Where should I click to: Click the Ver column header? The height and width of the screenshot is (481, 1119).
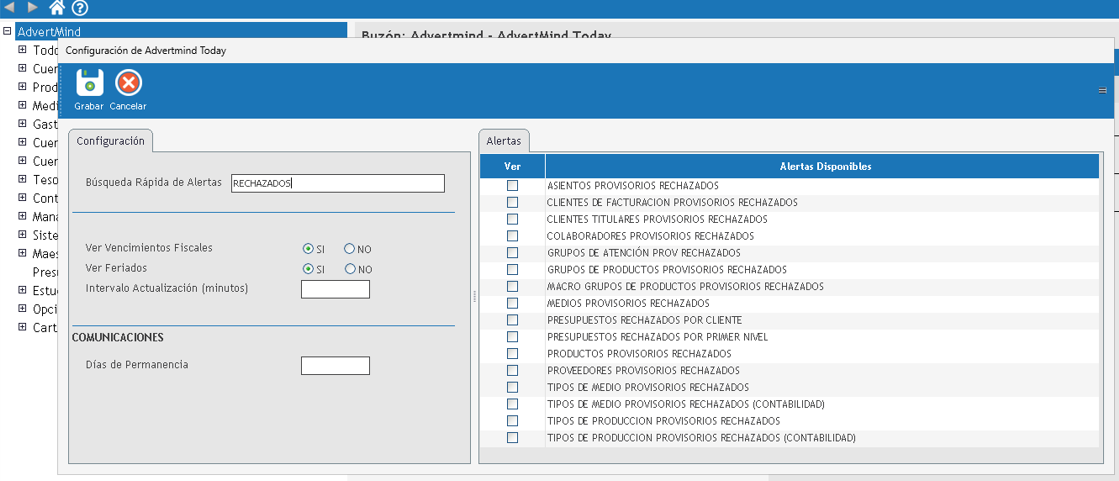(x=512, y=166)
